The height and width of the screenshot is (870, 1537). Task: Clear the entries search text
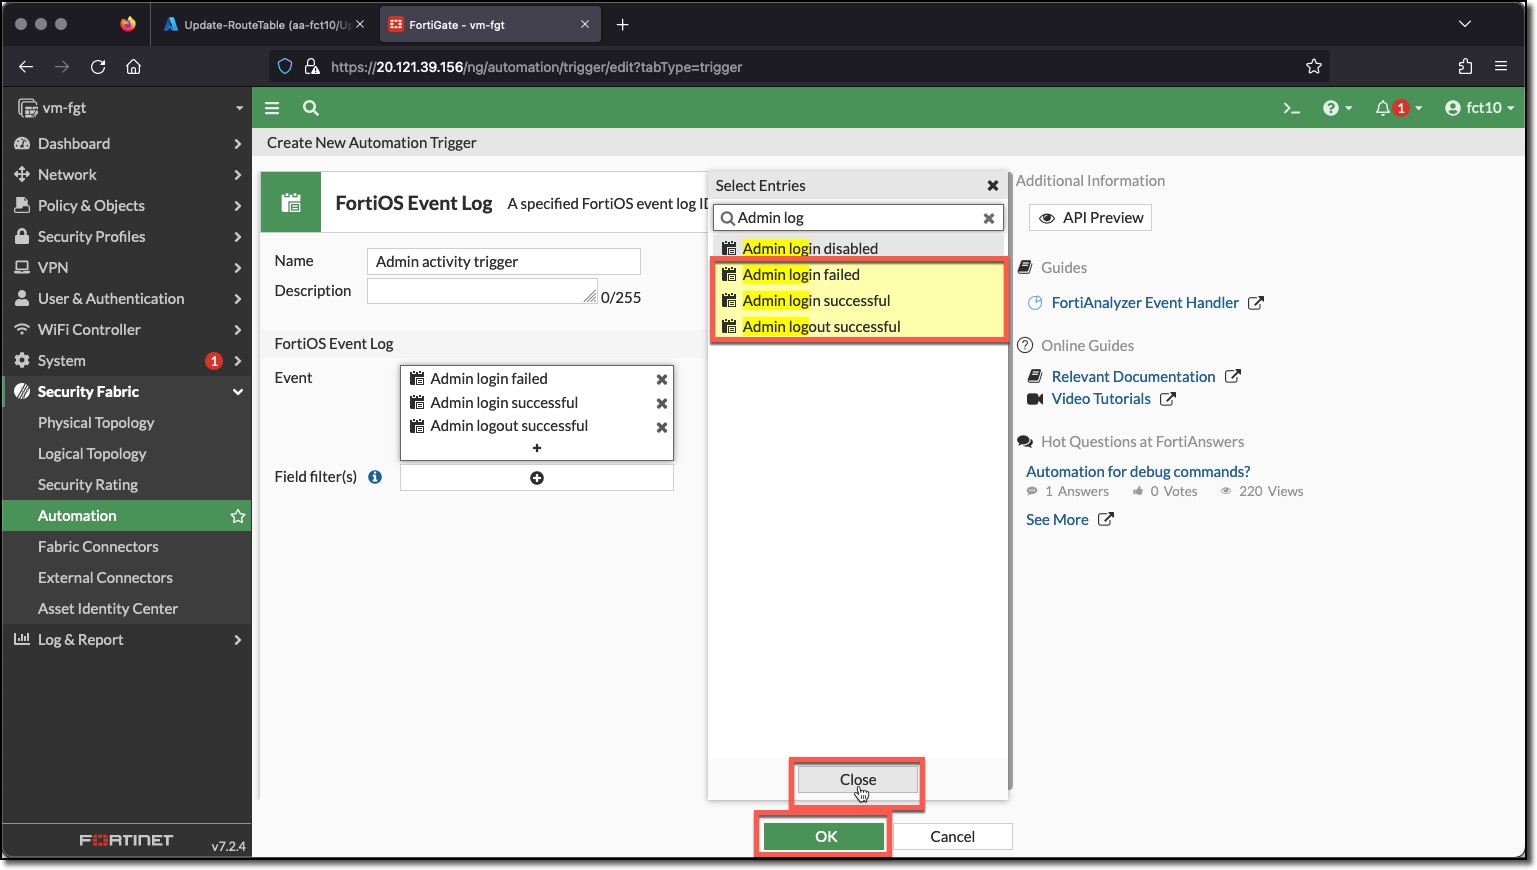[989, 219]
